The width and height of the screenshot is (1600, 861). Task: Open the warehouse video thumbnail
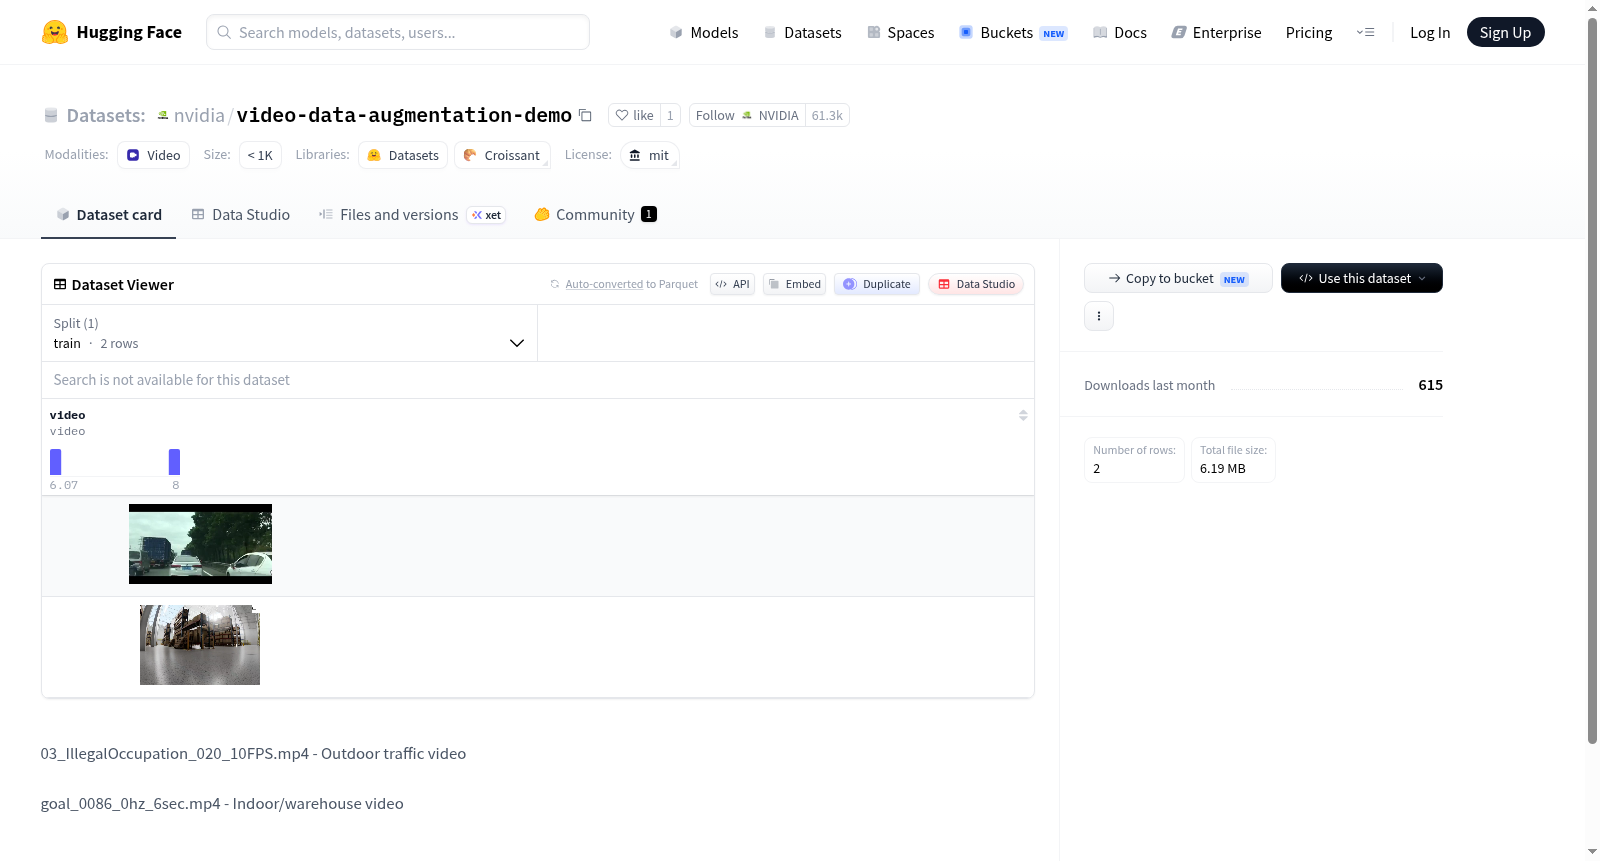[200, 645]
